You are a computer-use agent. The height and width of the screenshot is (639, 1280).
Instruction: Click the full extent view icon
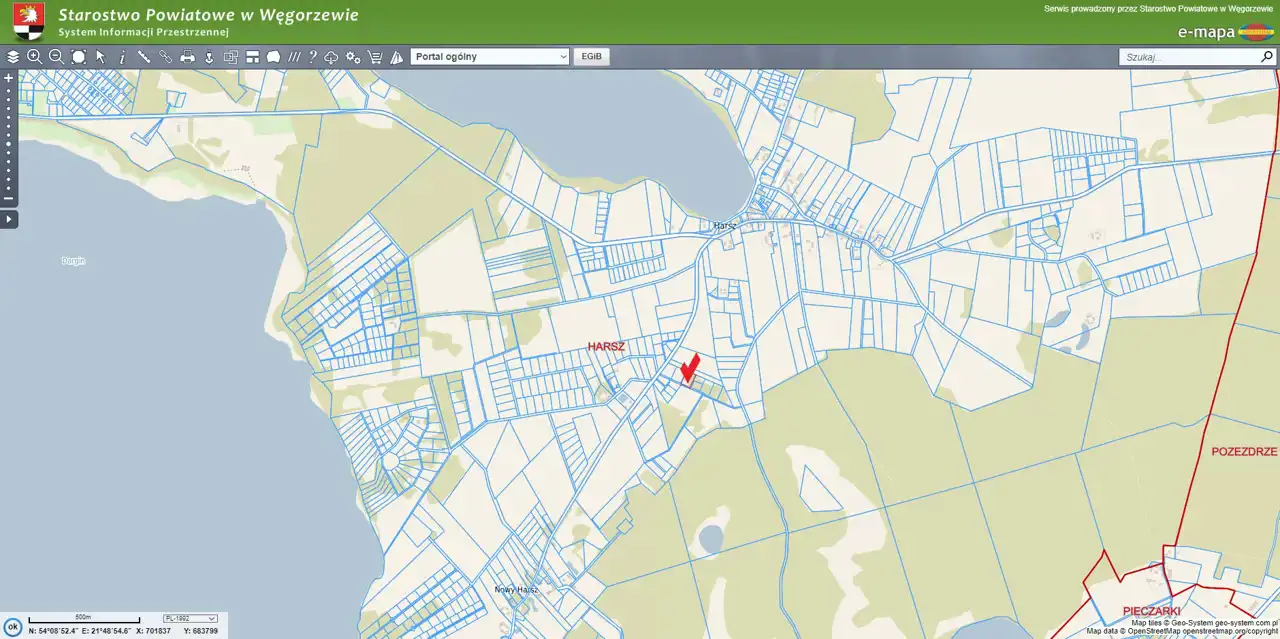pyautogui.click(x=78, y=57)
